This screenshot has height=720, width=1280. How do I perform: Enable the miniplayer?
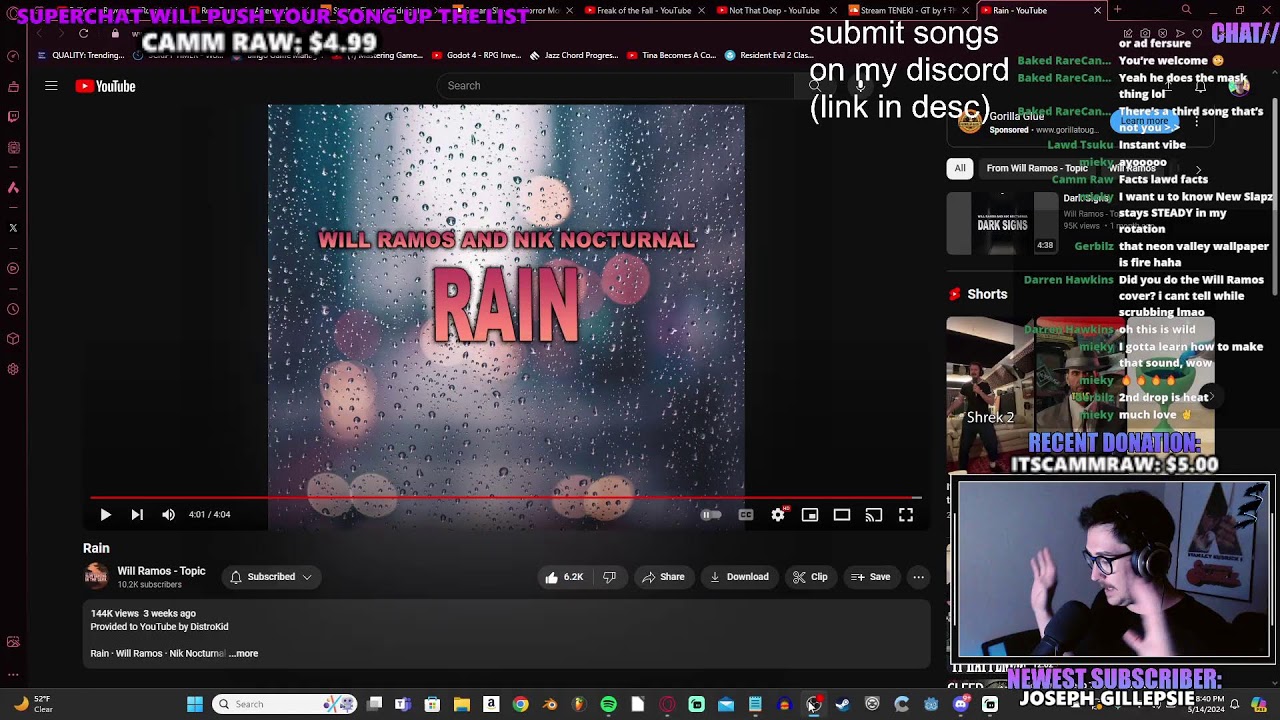click(810, 515)
